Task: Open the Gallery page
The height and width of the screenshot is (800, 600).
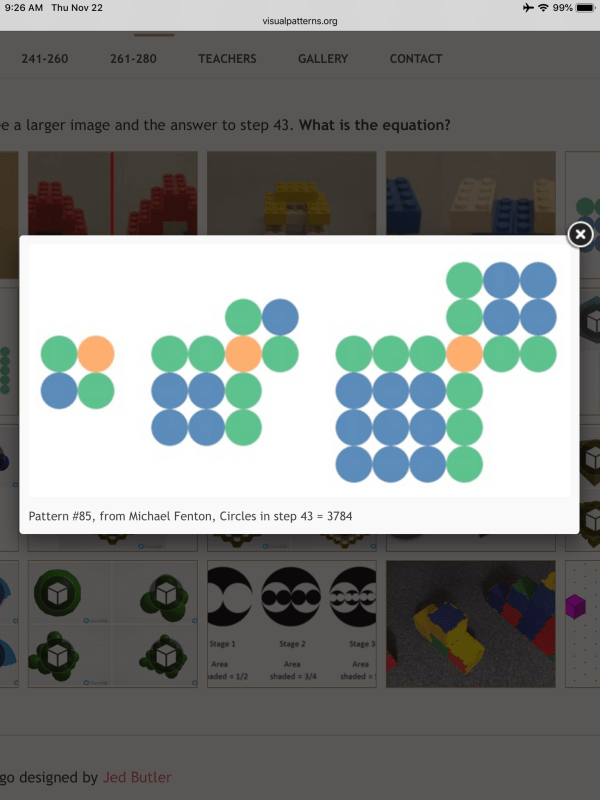Action: (323, 59)
